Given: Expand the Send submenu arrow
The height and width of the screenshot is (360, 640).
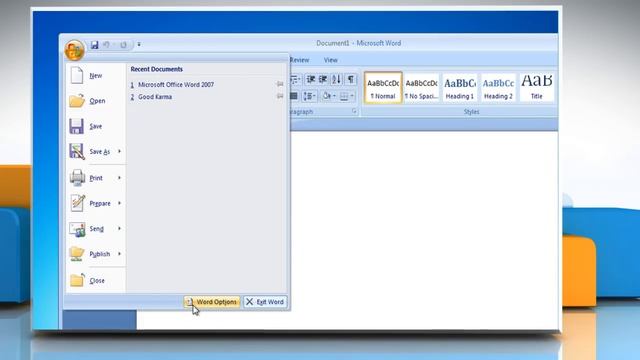Looking at the screenshot, I should 120,229.
